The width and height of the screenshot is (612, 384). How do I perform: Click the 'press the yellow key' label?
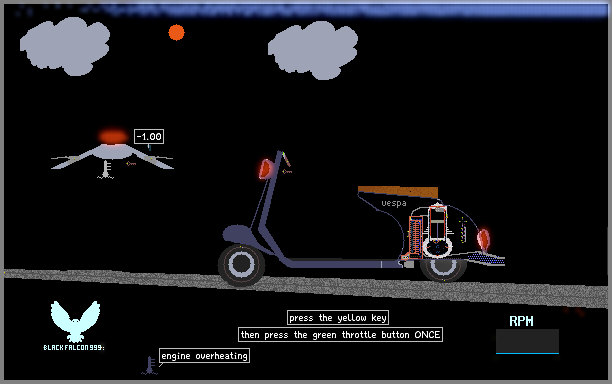pyautogui.click(x=338, y=318)
